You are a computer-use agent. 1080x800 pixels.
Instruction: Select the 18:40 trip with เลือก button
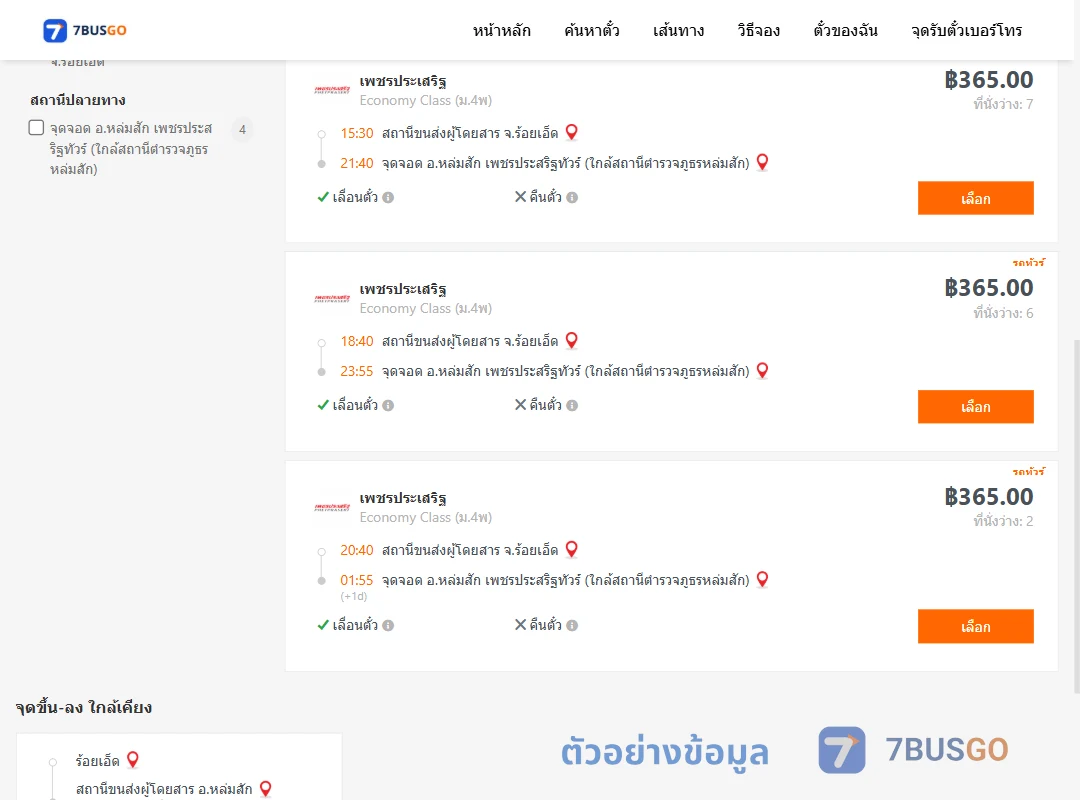tap(975, 407)
